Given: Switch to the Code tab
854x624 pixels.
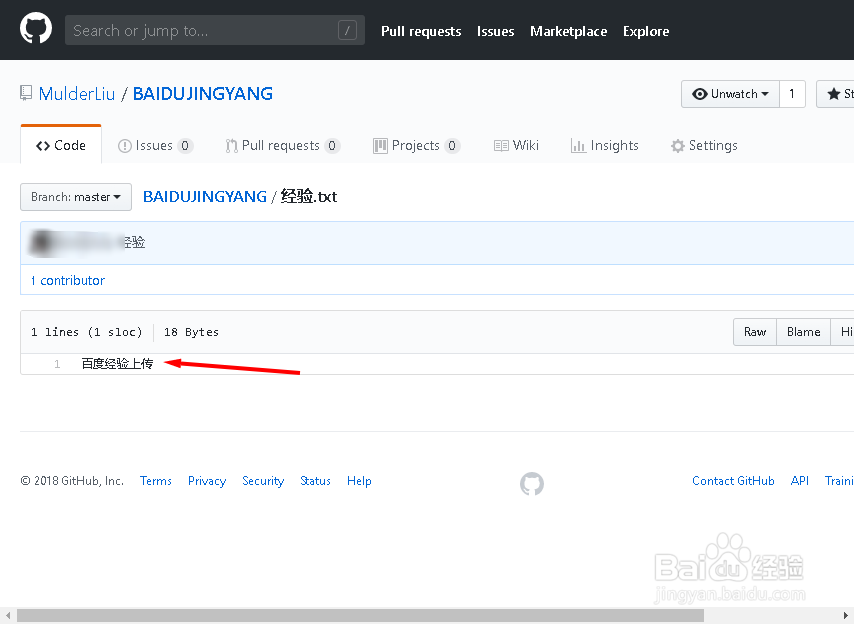Looking at the screenshot, I should [61, 145].
